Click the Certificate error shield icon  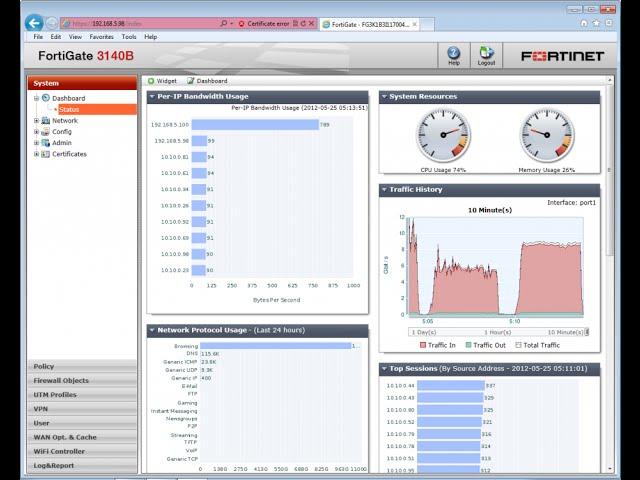coord(241,24)
